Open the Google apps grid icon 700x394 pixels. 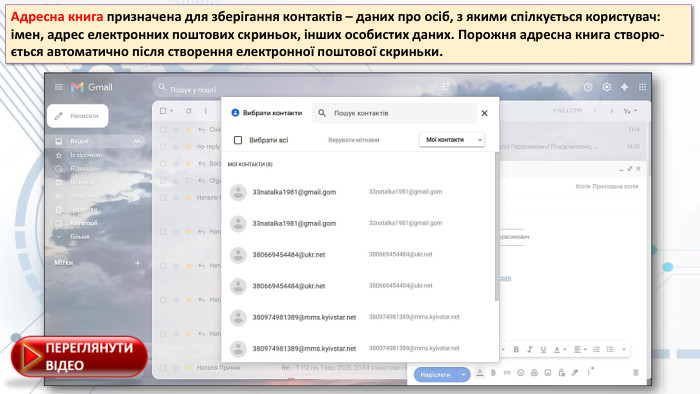(x=642, y=87)
